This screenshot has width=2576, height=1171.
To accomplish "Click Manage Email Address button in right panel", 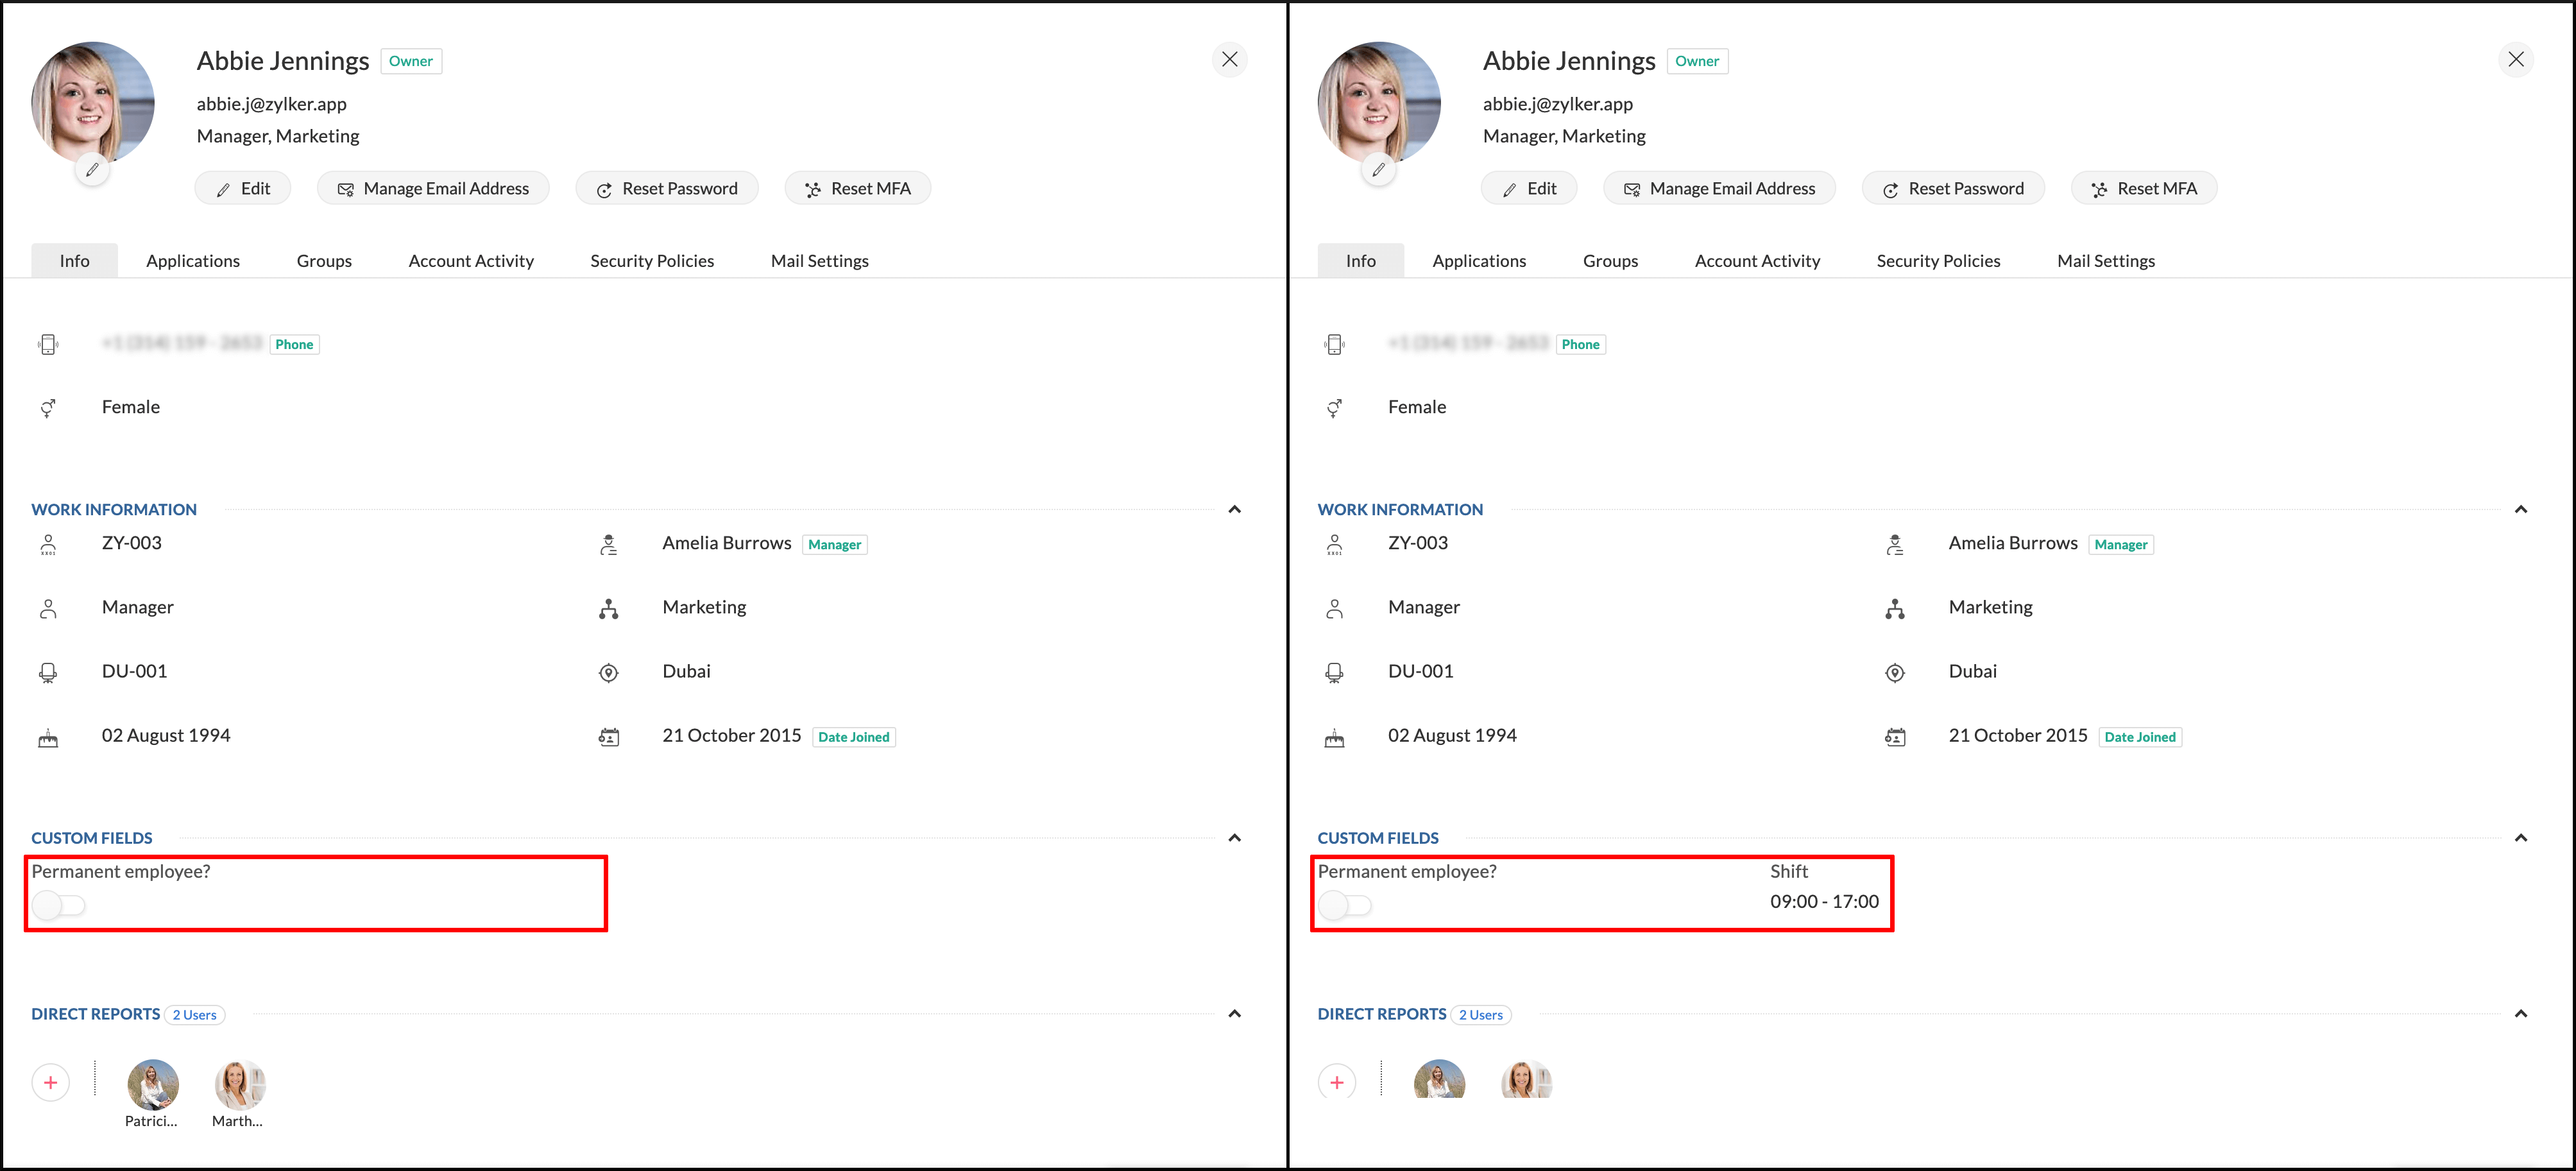I will pos(1719,189).
